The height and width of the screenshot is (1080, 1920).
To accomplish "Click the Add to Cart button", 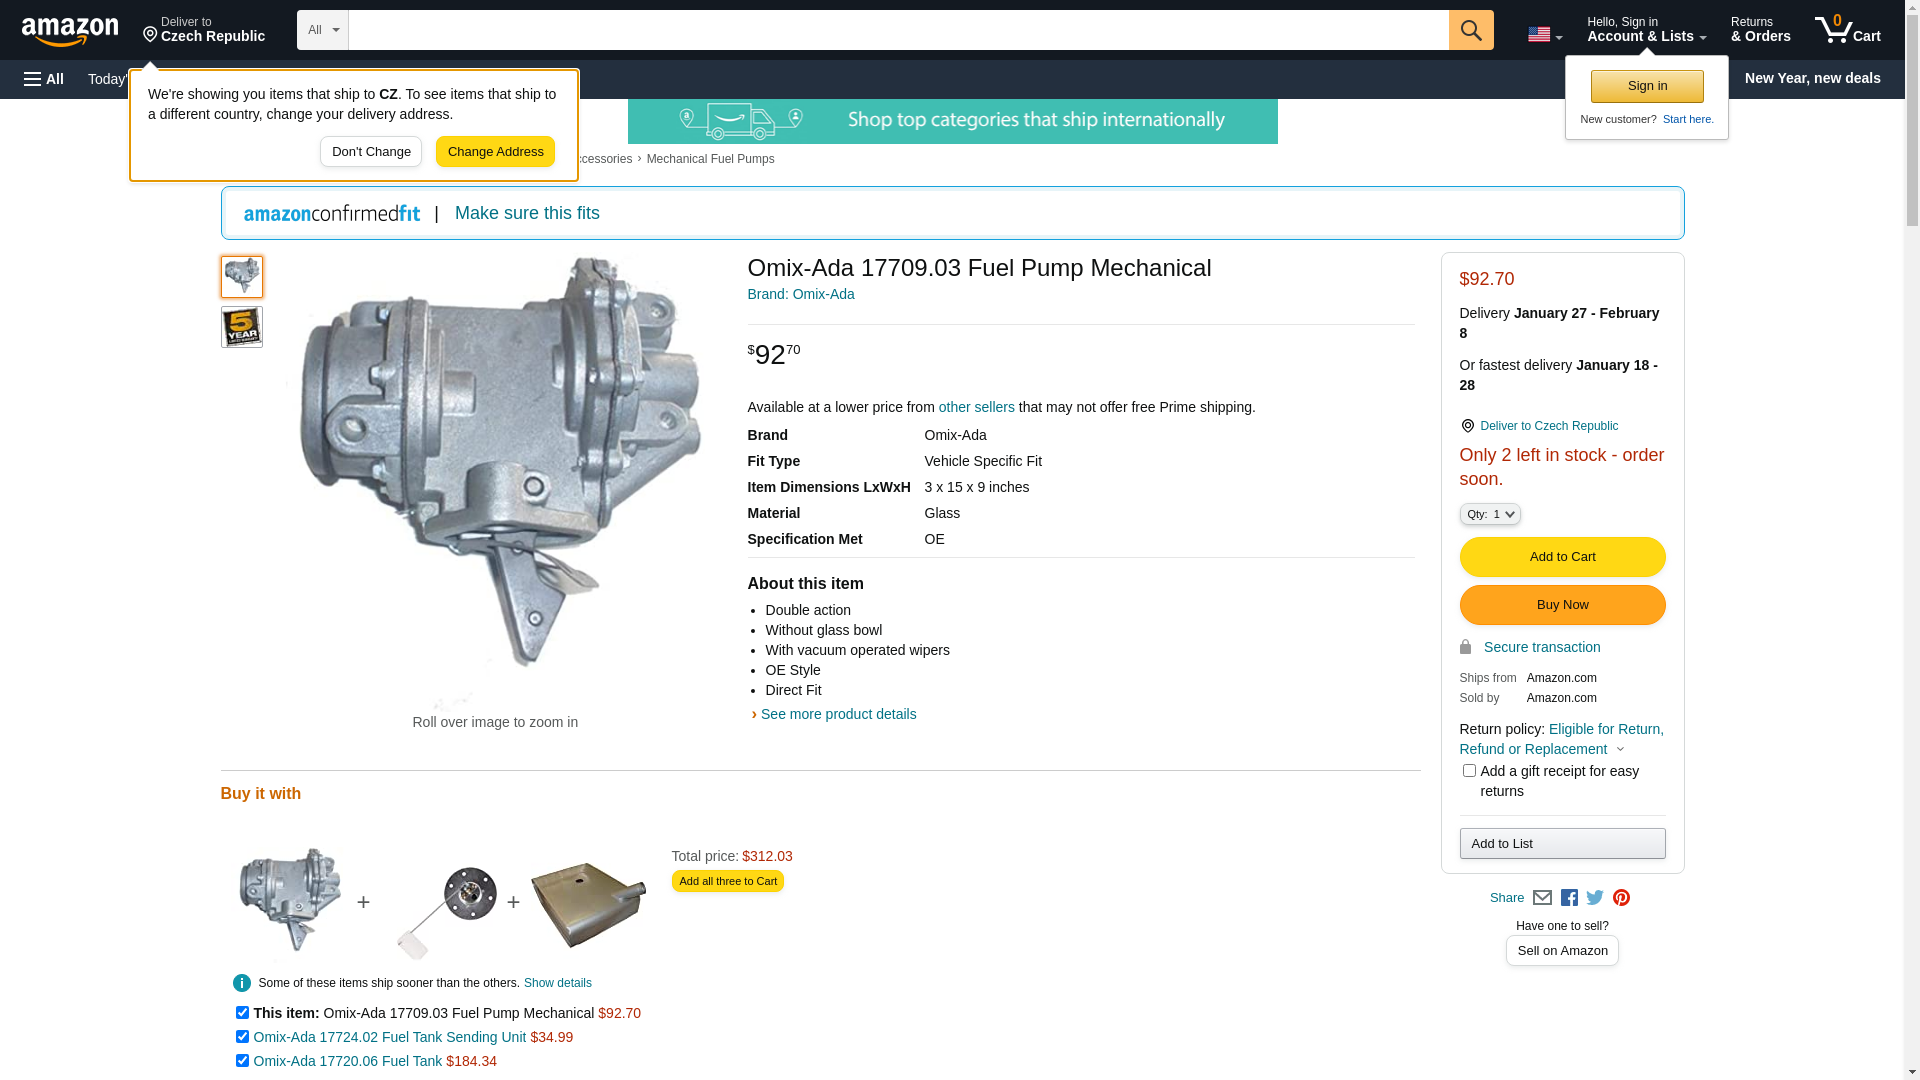I will (1562, 557).
